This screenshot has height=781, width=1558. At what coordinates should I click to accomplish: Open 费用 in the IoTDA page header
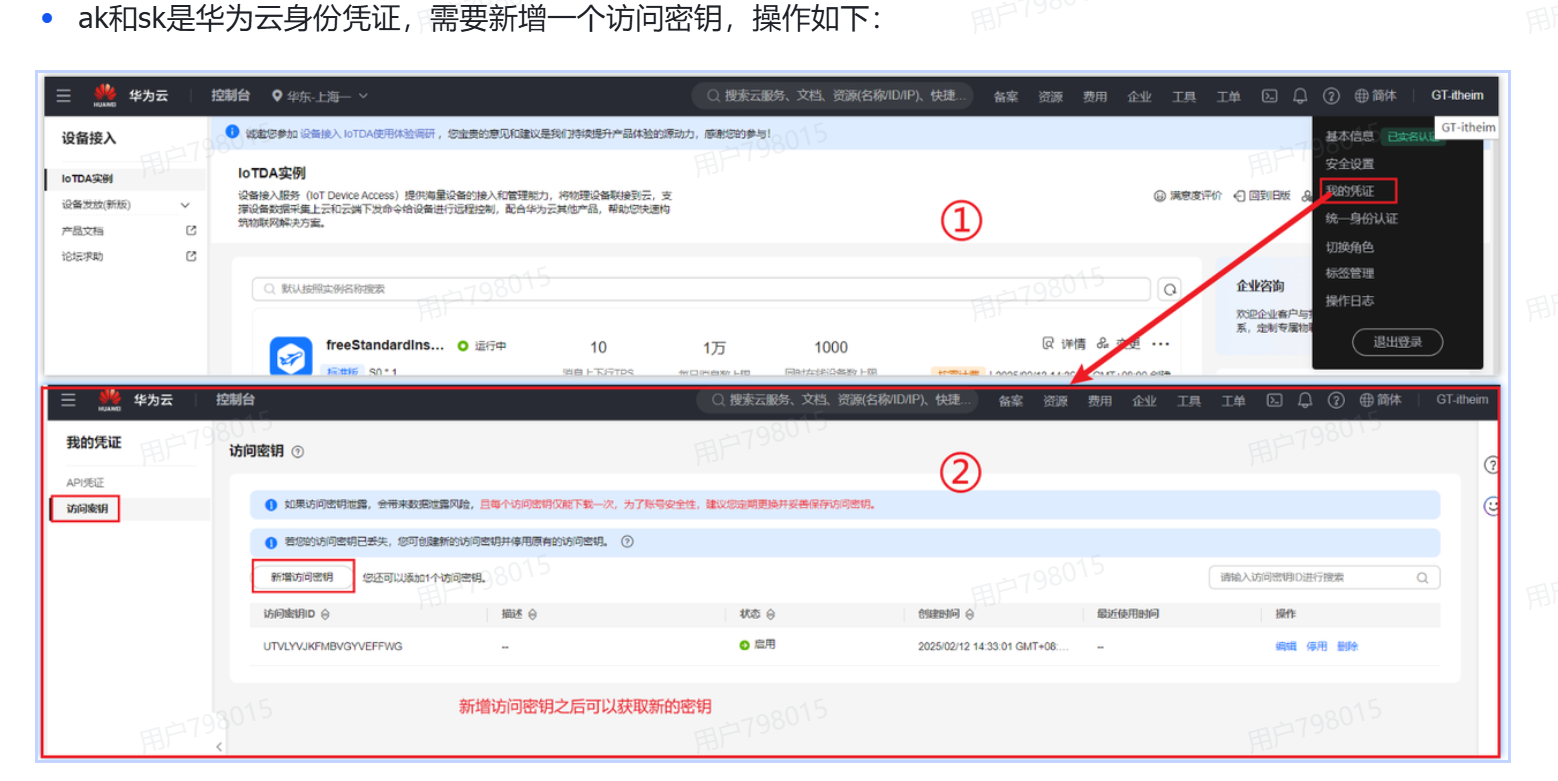pos(1095,97)
